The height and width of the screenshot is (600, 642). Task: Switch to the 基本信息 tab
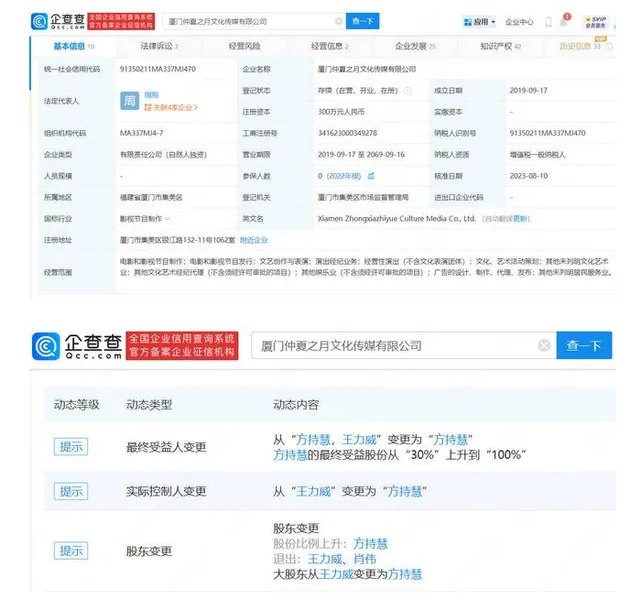74,46
